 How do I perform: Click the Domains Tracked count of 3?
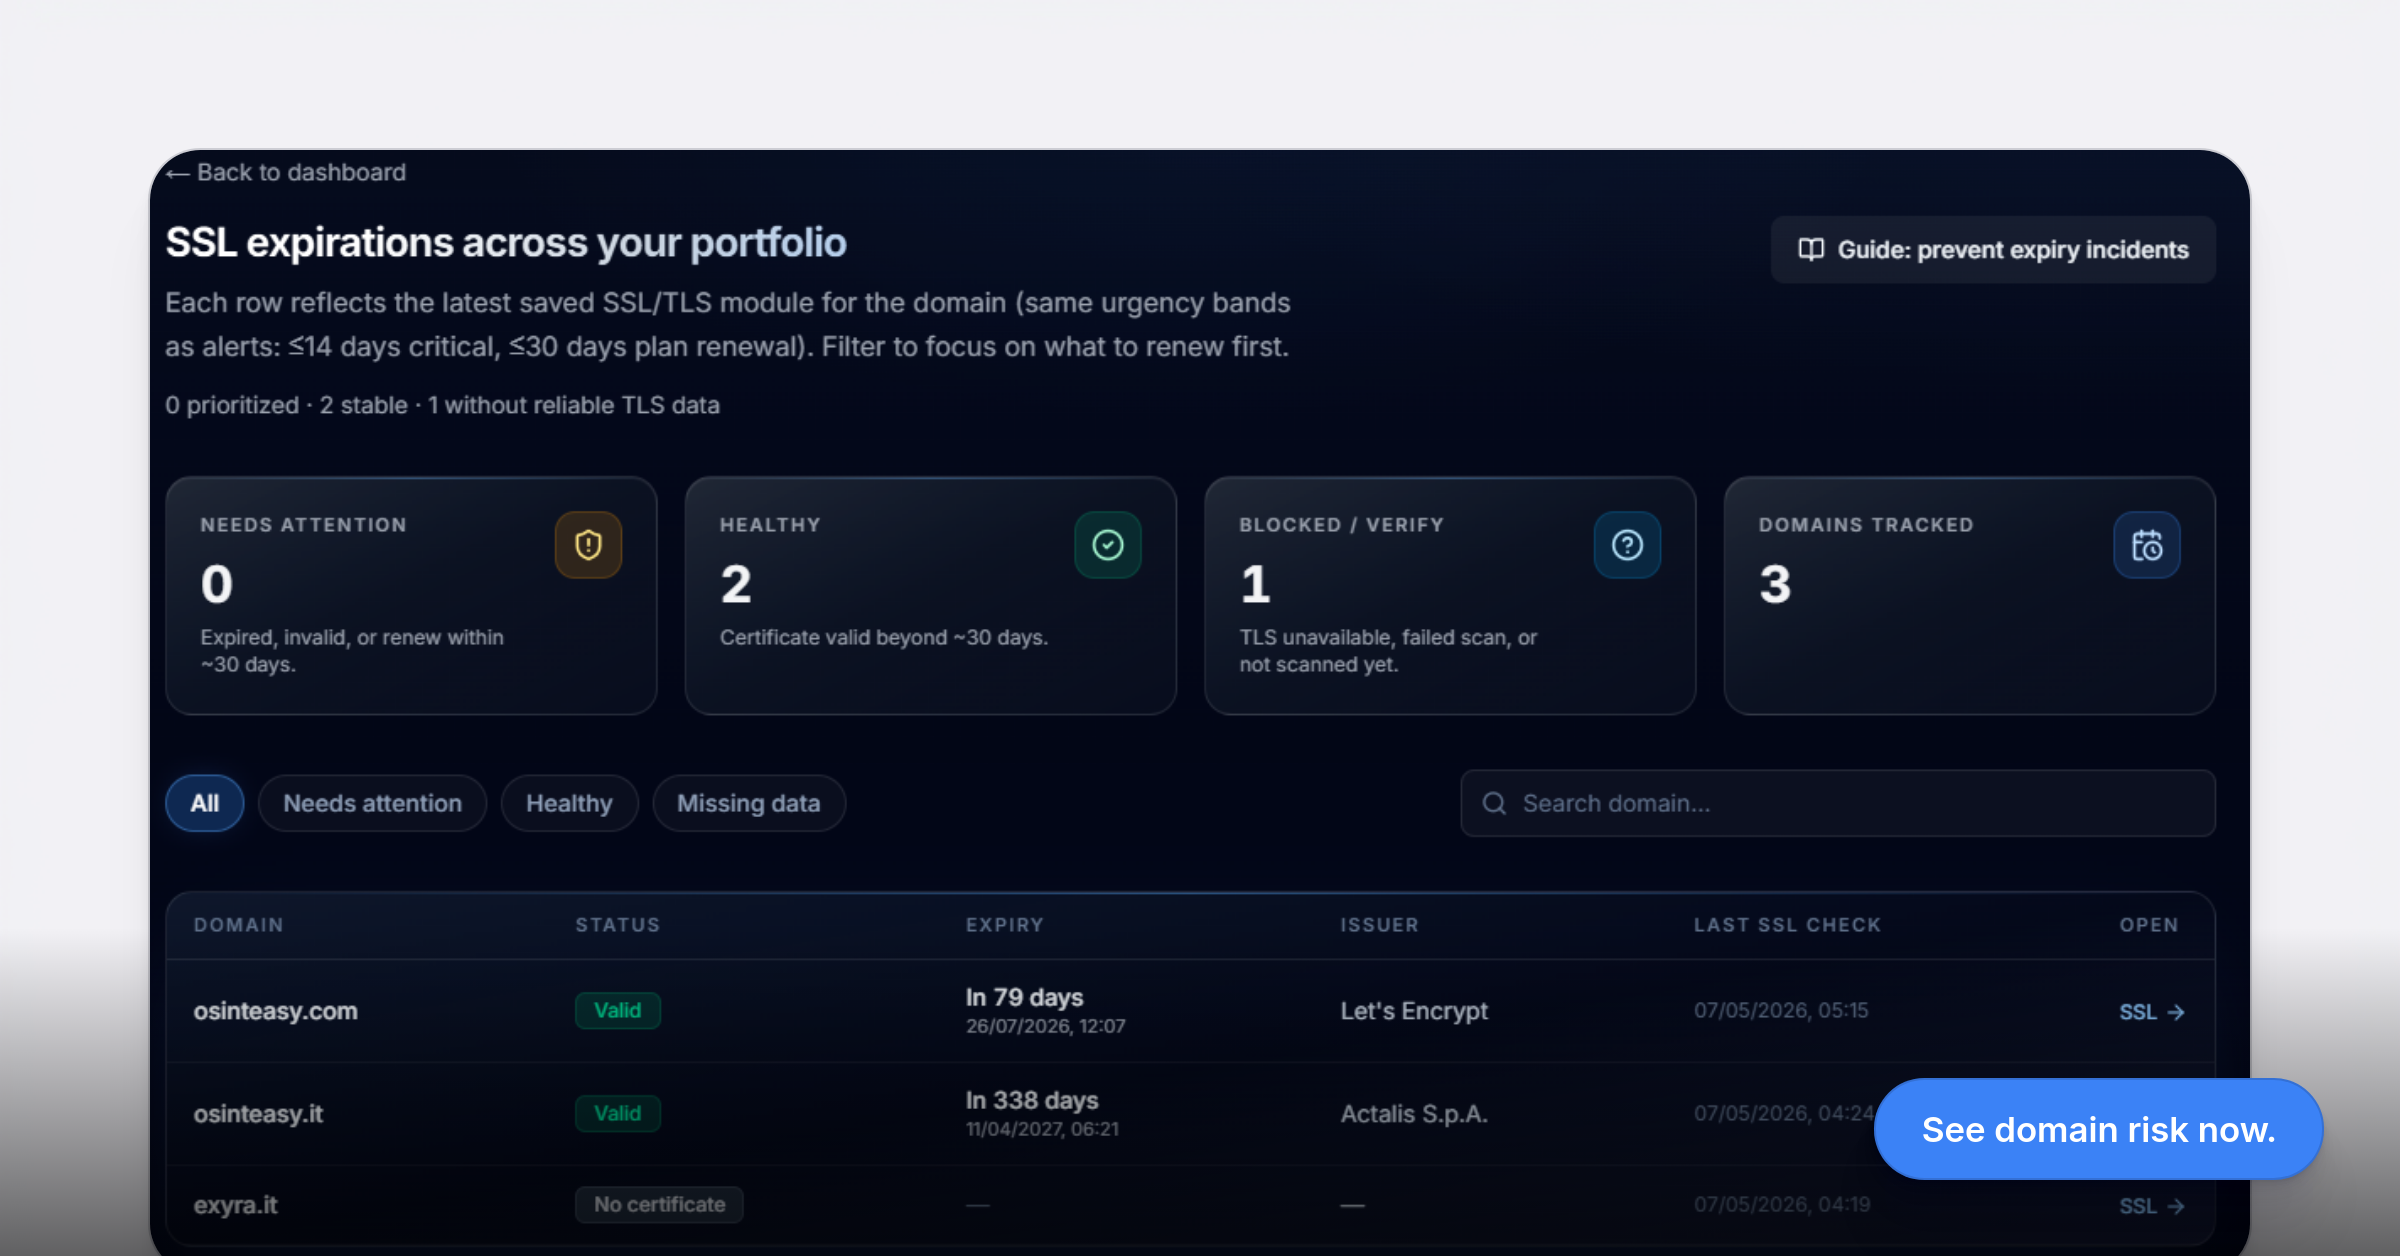(x=1775, y=584)
